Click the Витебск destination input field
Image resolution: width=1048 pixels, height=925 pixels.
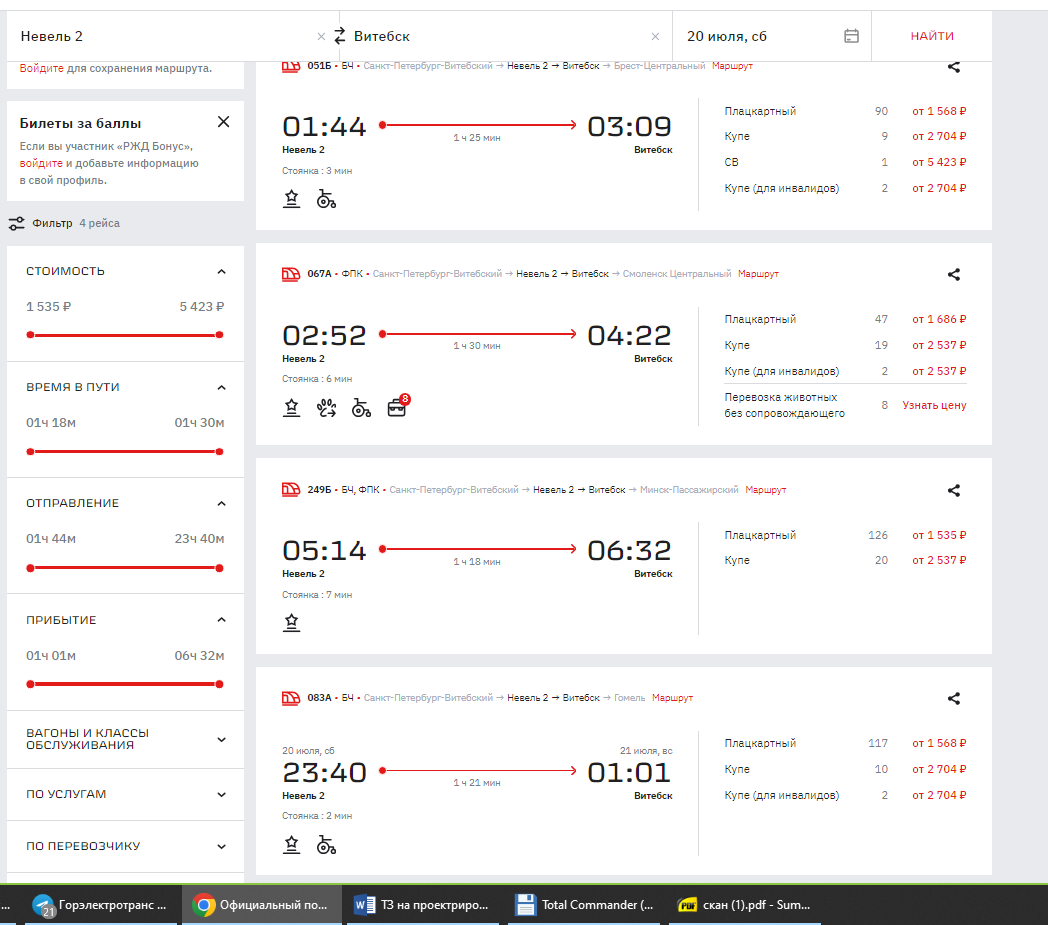click(500, 36)
